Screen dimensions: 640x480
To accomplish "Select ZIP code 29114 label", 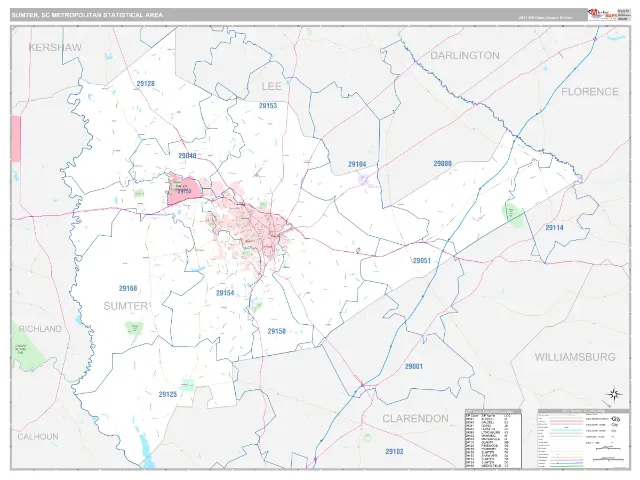I will coord(554,228).
